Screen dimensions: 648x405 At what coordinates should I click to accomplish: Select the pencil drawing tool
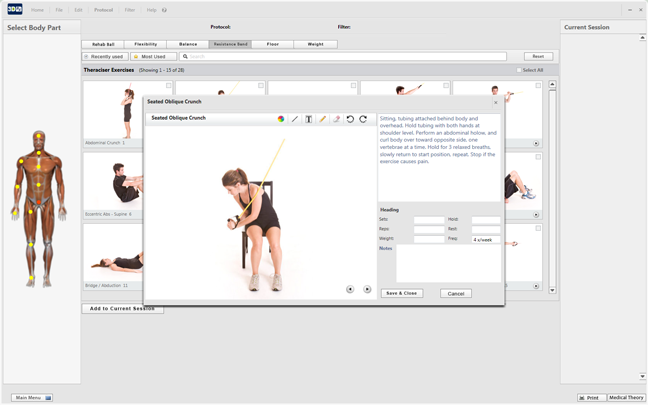tap(322, 119)
